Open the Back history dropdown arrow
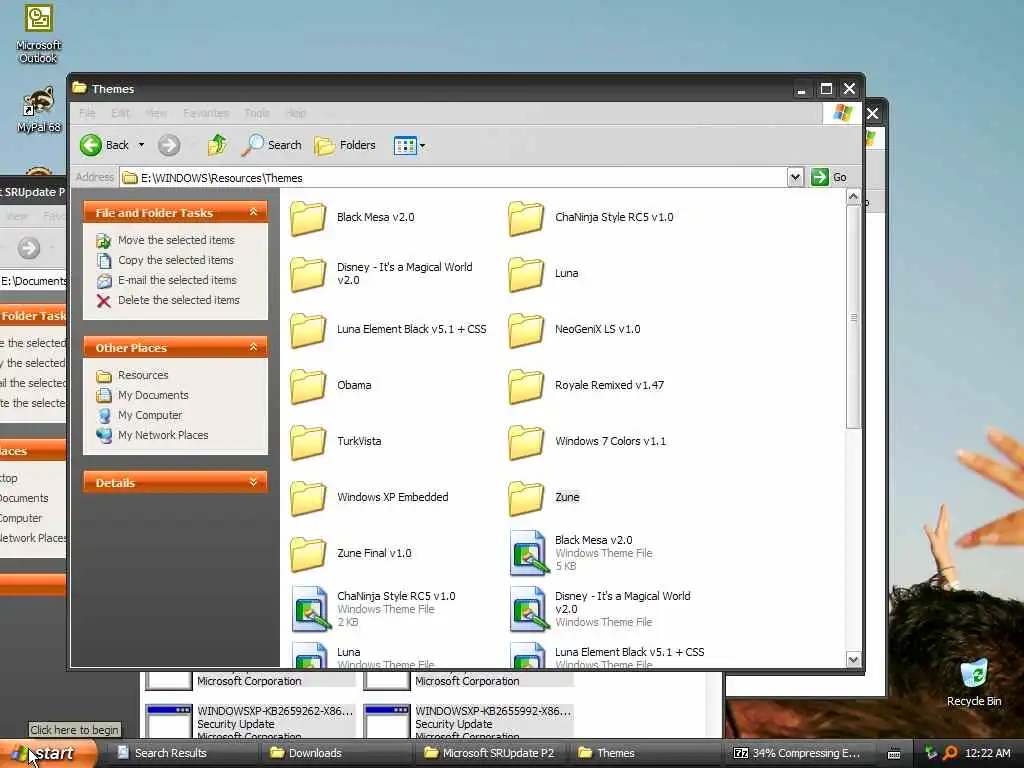 click(x=141, y=145)
